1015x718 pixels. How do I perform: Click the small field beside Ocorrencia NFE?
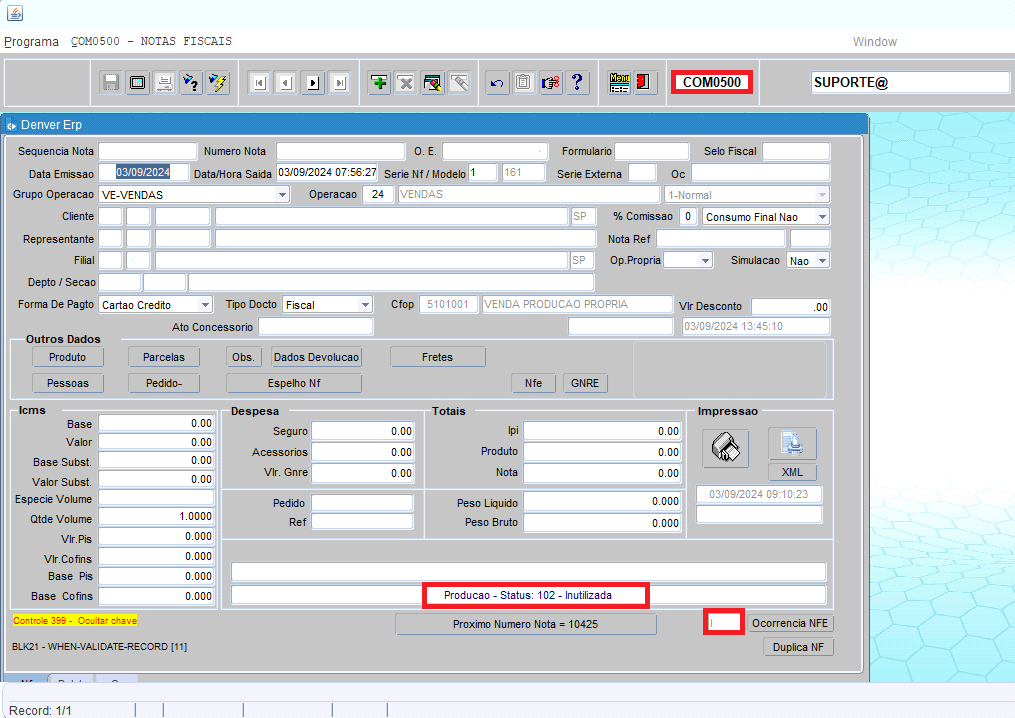click(x=724, y=622)
